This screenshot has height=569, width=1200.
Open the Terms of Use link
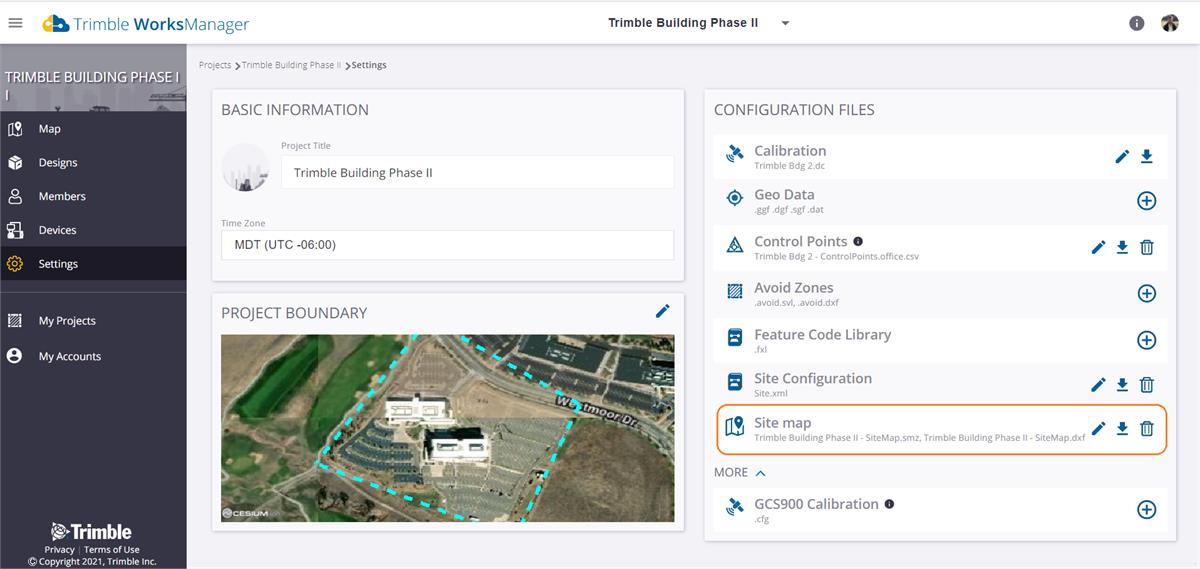pyautogui.click(x=112, y=549)
